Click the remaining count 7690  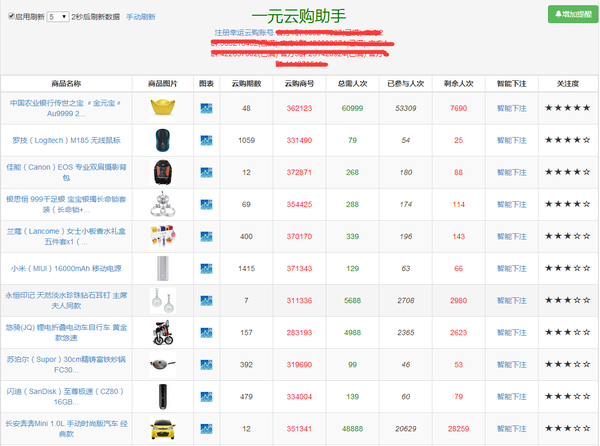tap(458, 108)
